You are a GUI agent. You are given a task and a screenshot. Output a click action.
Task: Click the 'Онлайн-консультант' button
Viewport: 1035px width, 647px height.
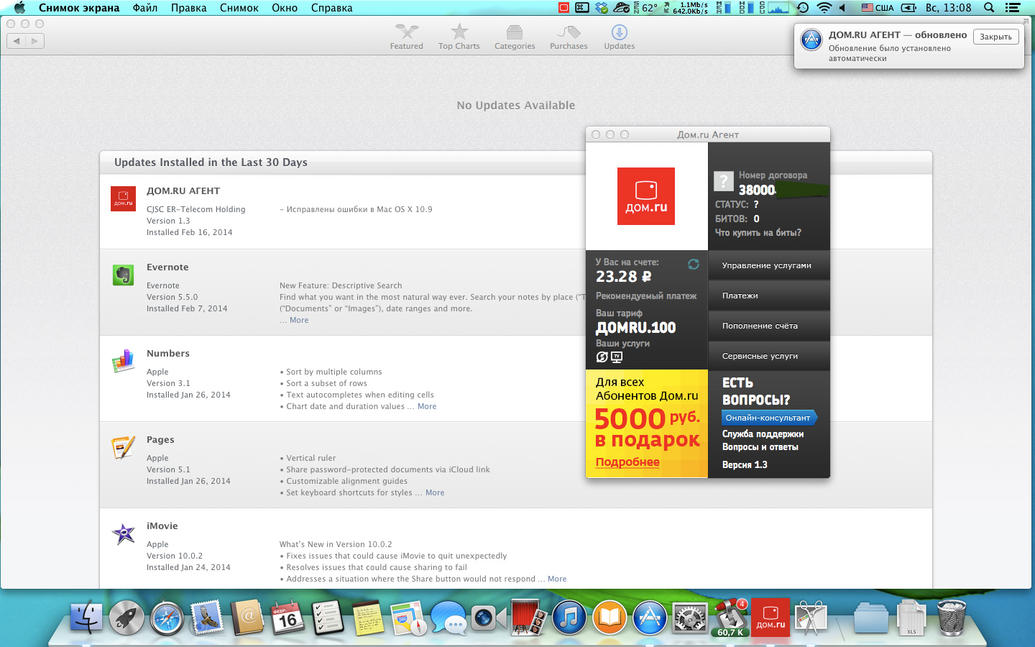(x=768, y=418)
